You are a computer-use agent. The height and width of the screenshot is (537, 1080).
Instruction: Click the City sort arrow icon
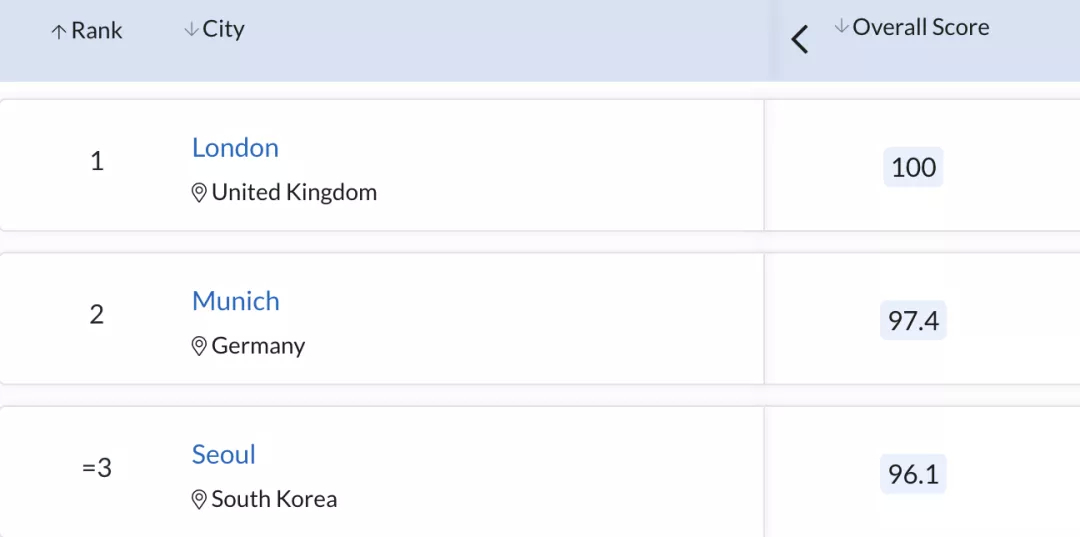(x=191, y=29)
